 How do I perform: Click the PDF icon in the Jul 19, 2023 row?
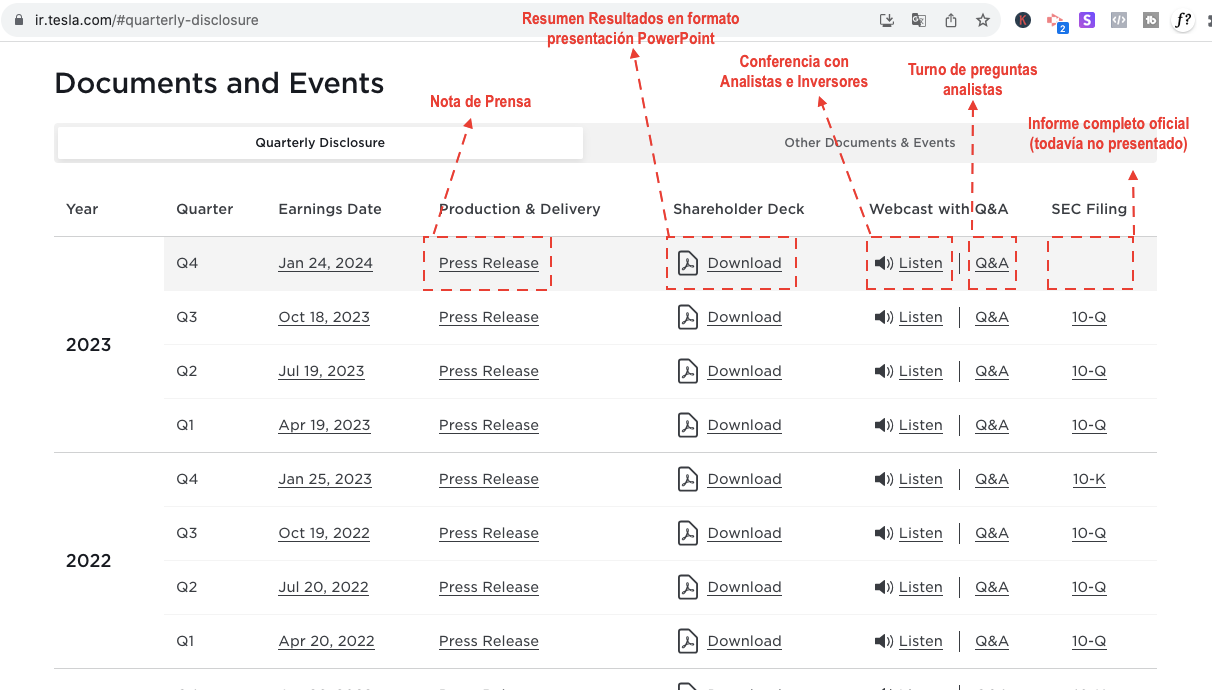[x=687, y=371]
